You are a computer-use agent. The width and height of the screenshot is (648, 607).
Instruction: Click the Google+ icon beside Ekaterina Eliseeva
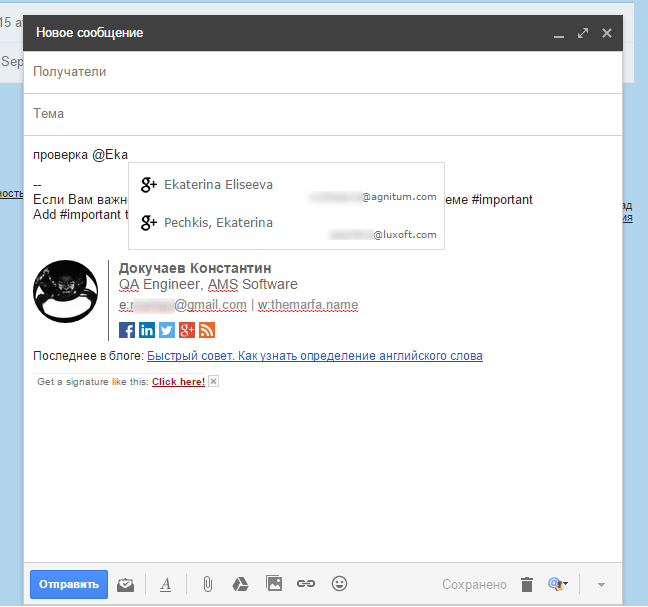(149, 185)
